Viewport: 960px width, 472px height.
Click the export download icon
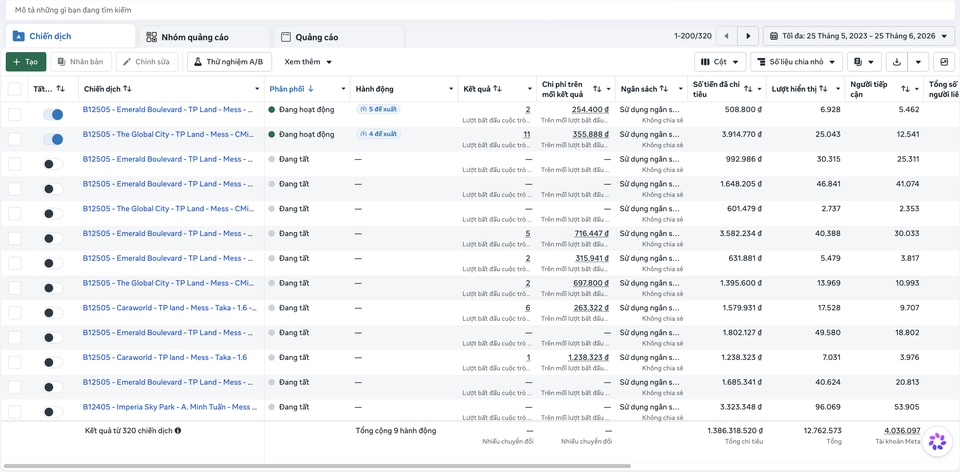click(897, 62)
